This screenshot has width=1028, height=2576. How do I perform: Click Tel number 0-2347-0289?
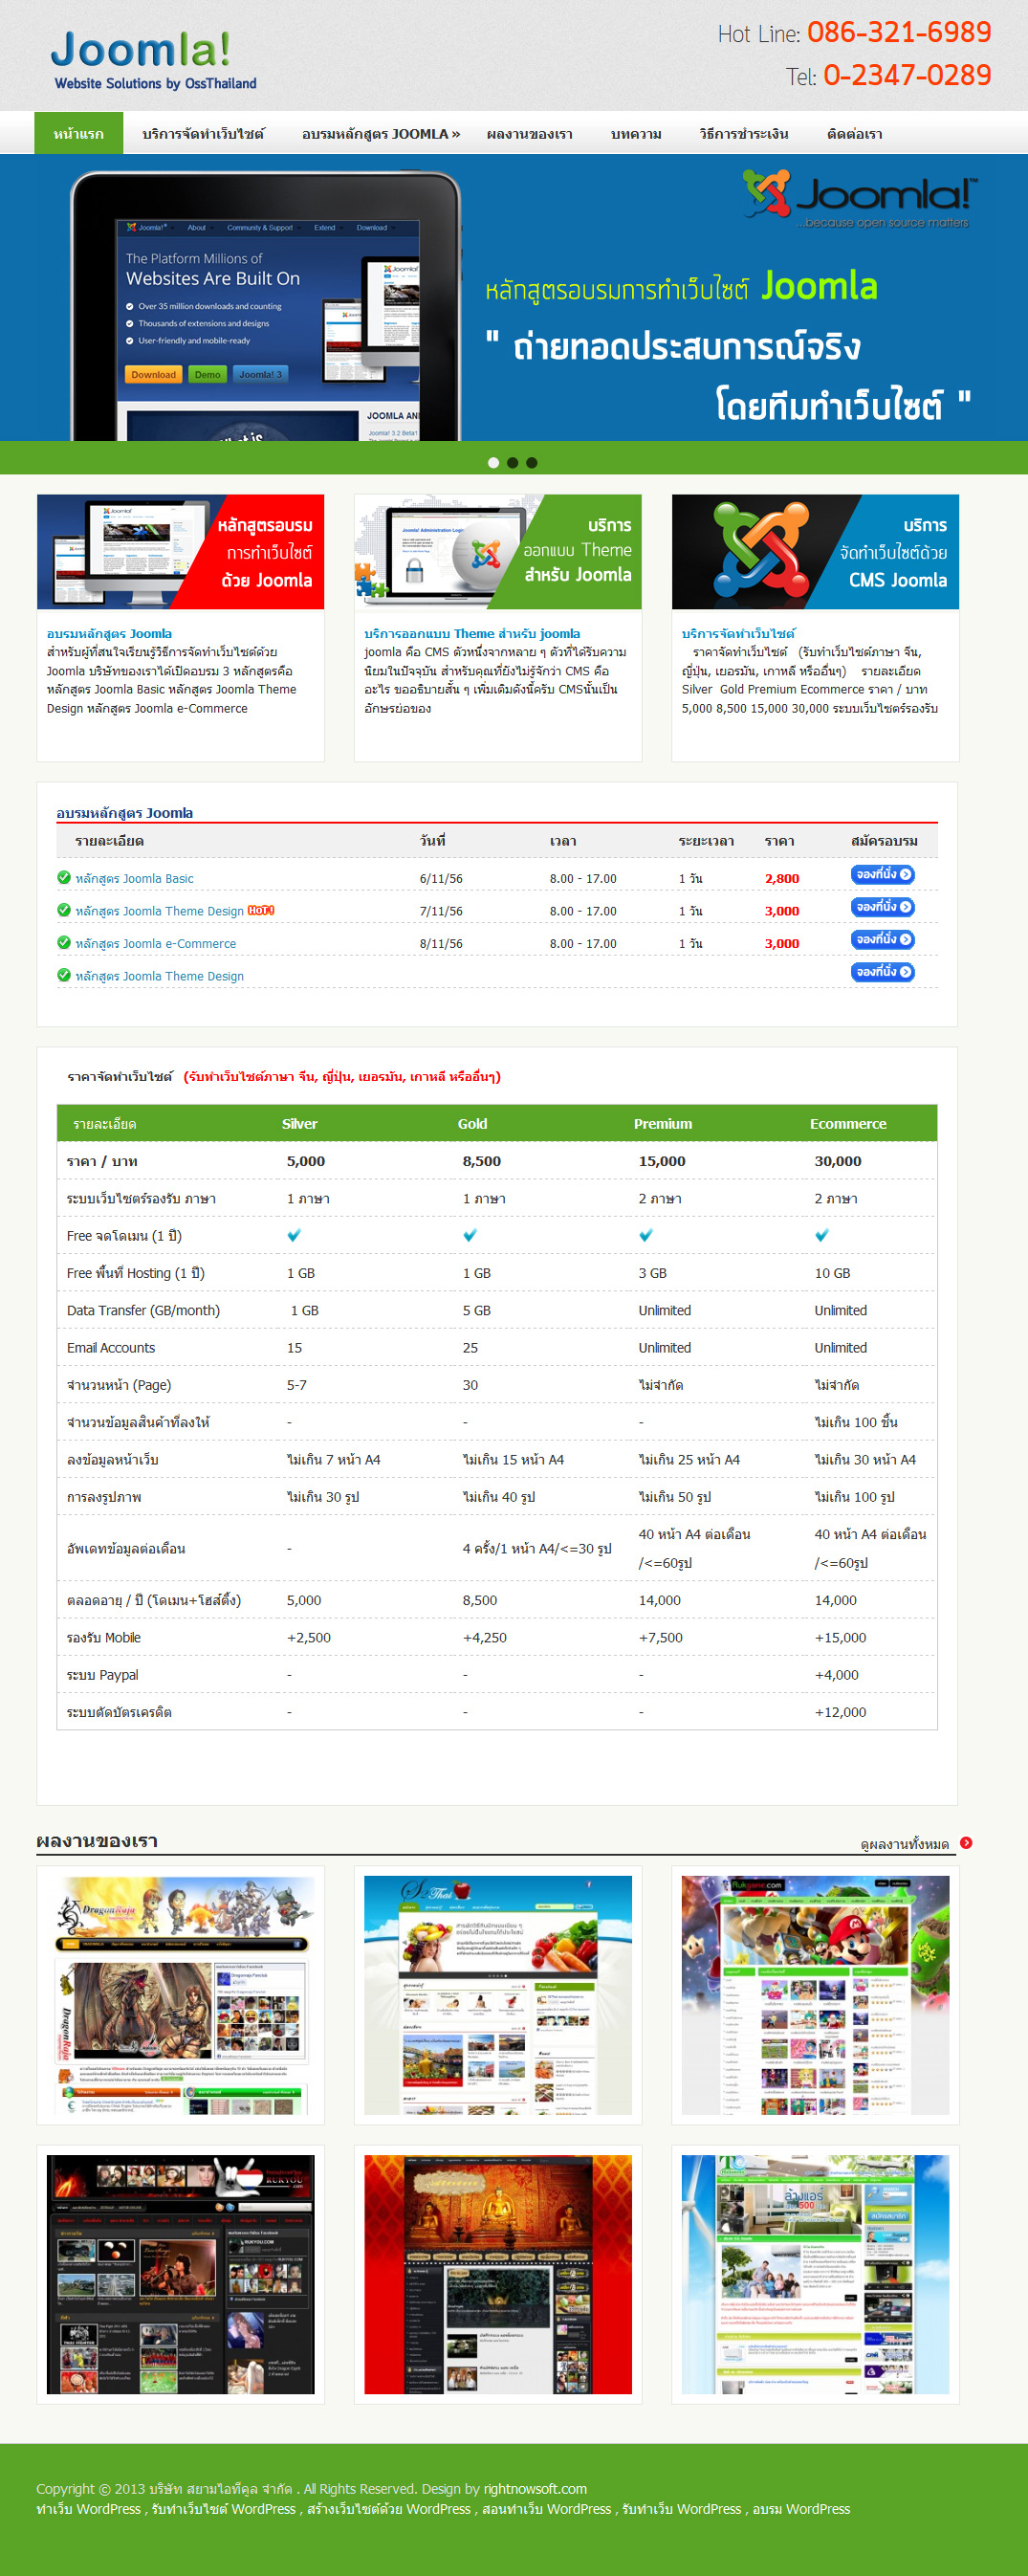pos(907,75)
